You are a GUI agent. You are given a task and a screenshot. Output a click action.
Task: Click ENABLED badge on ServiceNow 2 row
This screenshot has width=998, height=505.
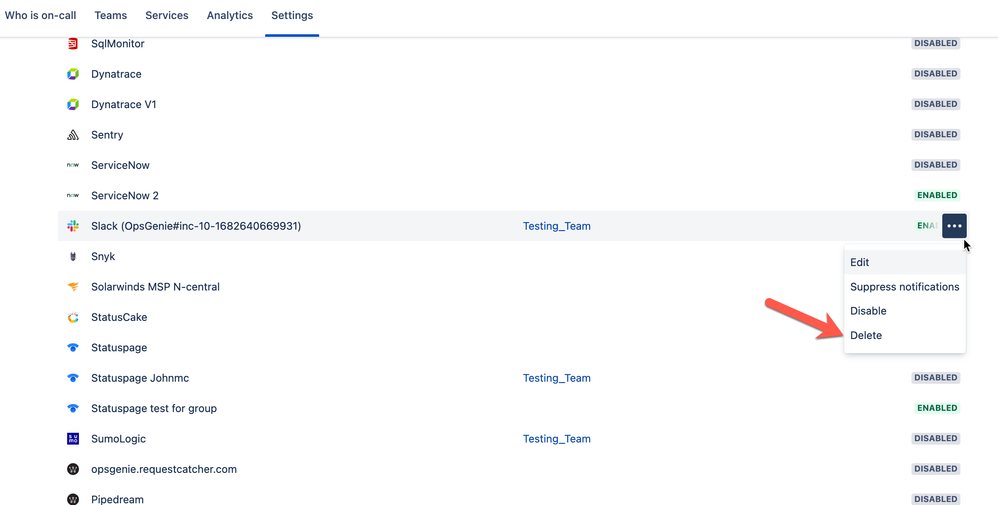coord(937,195)
